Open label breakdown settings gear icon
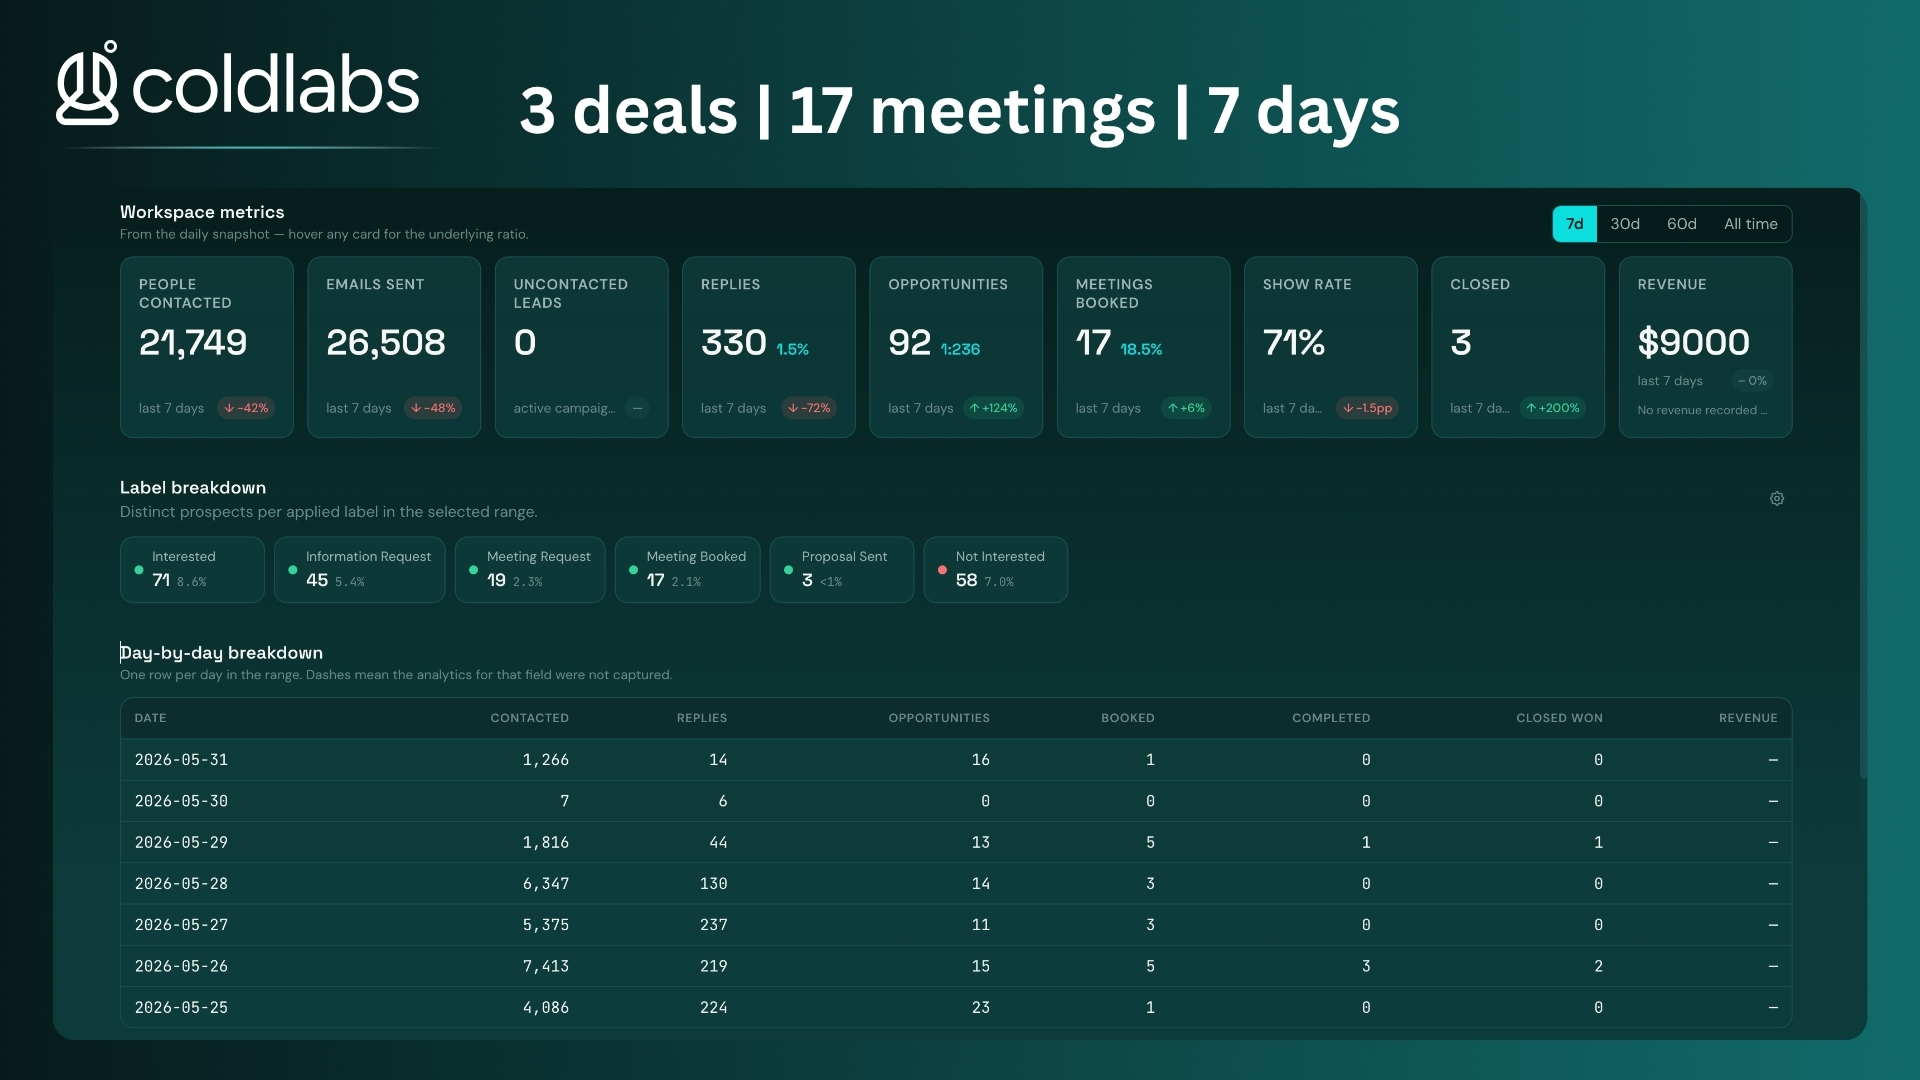This screenshot has height=1080, width=1920. (1776, 498)
